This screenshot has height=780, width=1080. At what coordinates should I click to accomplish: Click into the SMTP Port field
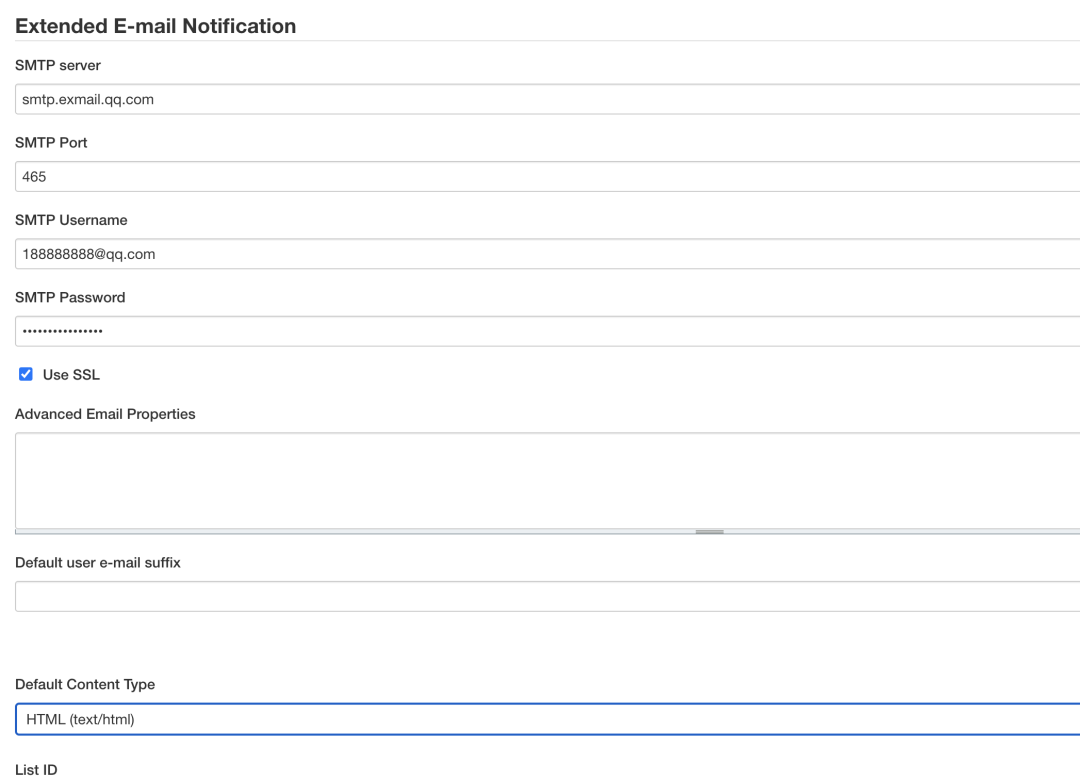click(x=547, y=177)
